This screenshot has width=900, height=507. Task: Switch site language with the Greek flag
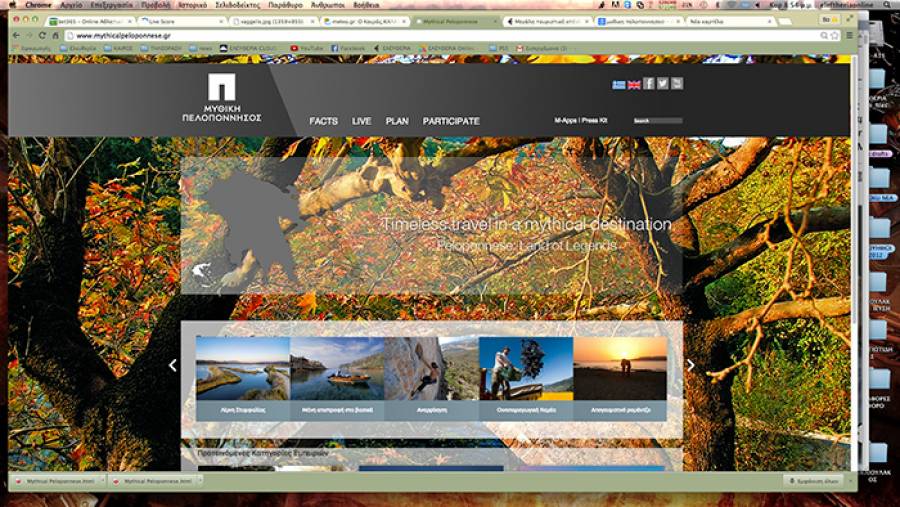coord(619,84)
